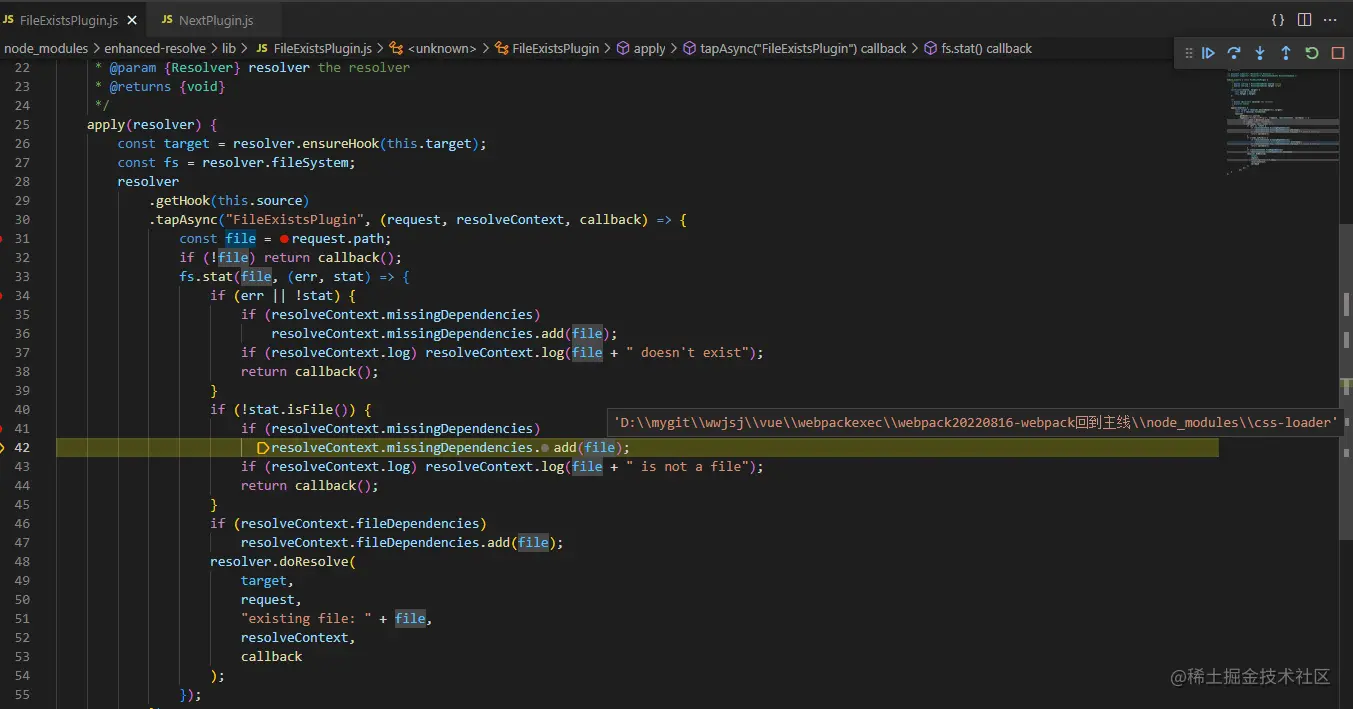Click 'add(file)' on highlighted line 42
Image resolution: width=1353 pixels, height=709 pixels.
click(588, 448)
